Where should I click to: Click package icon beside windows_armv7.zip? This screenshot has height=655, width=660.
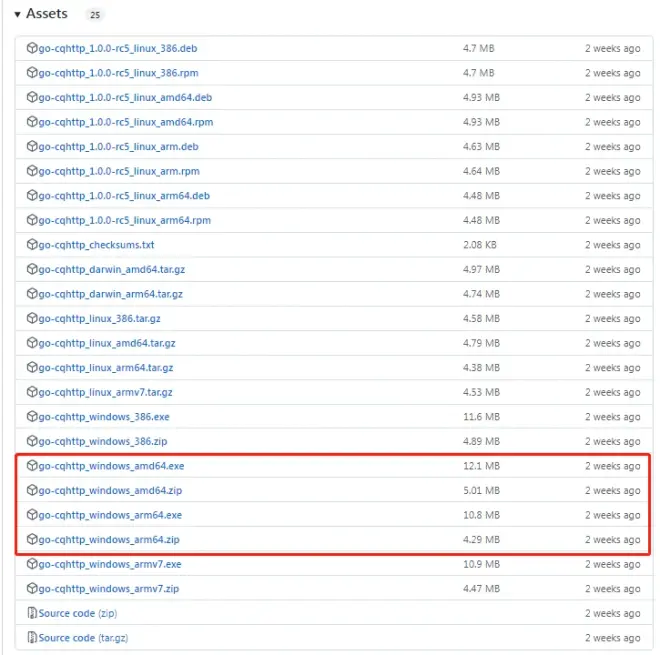(32, 588)
